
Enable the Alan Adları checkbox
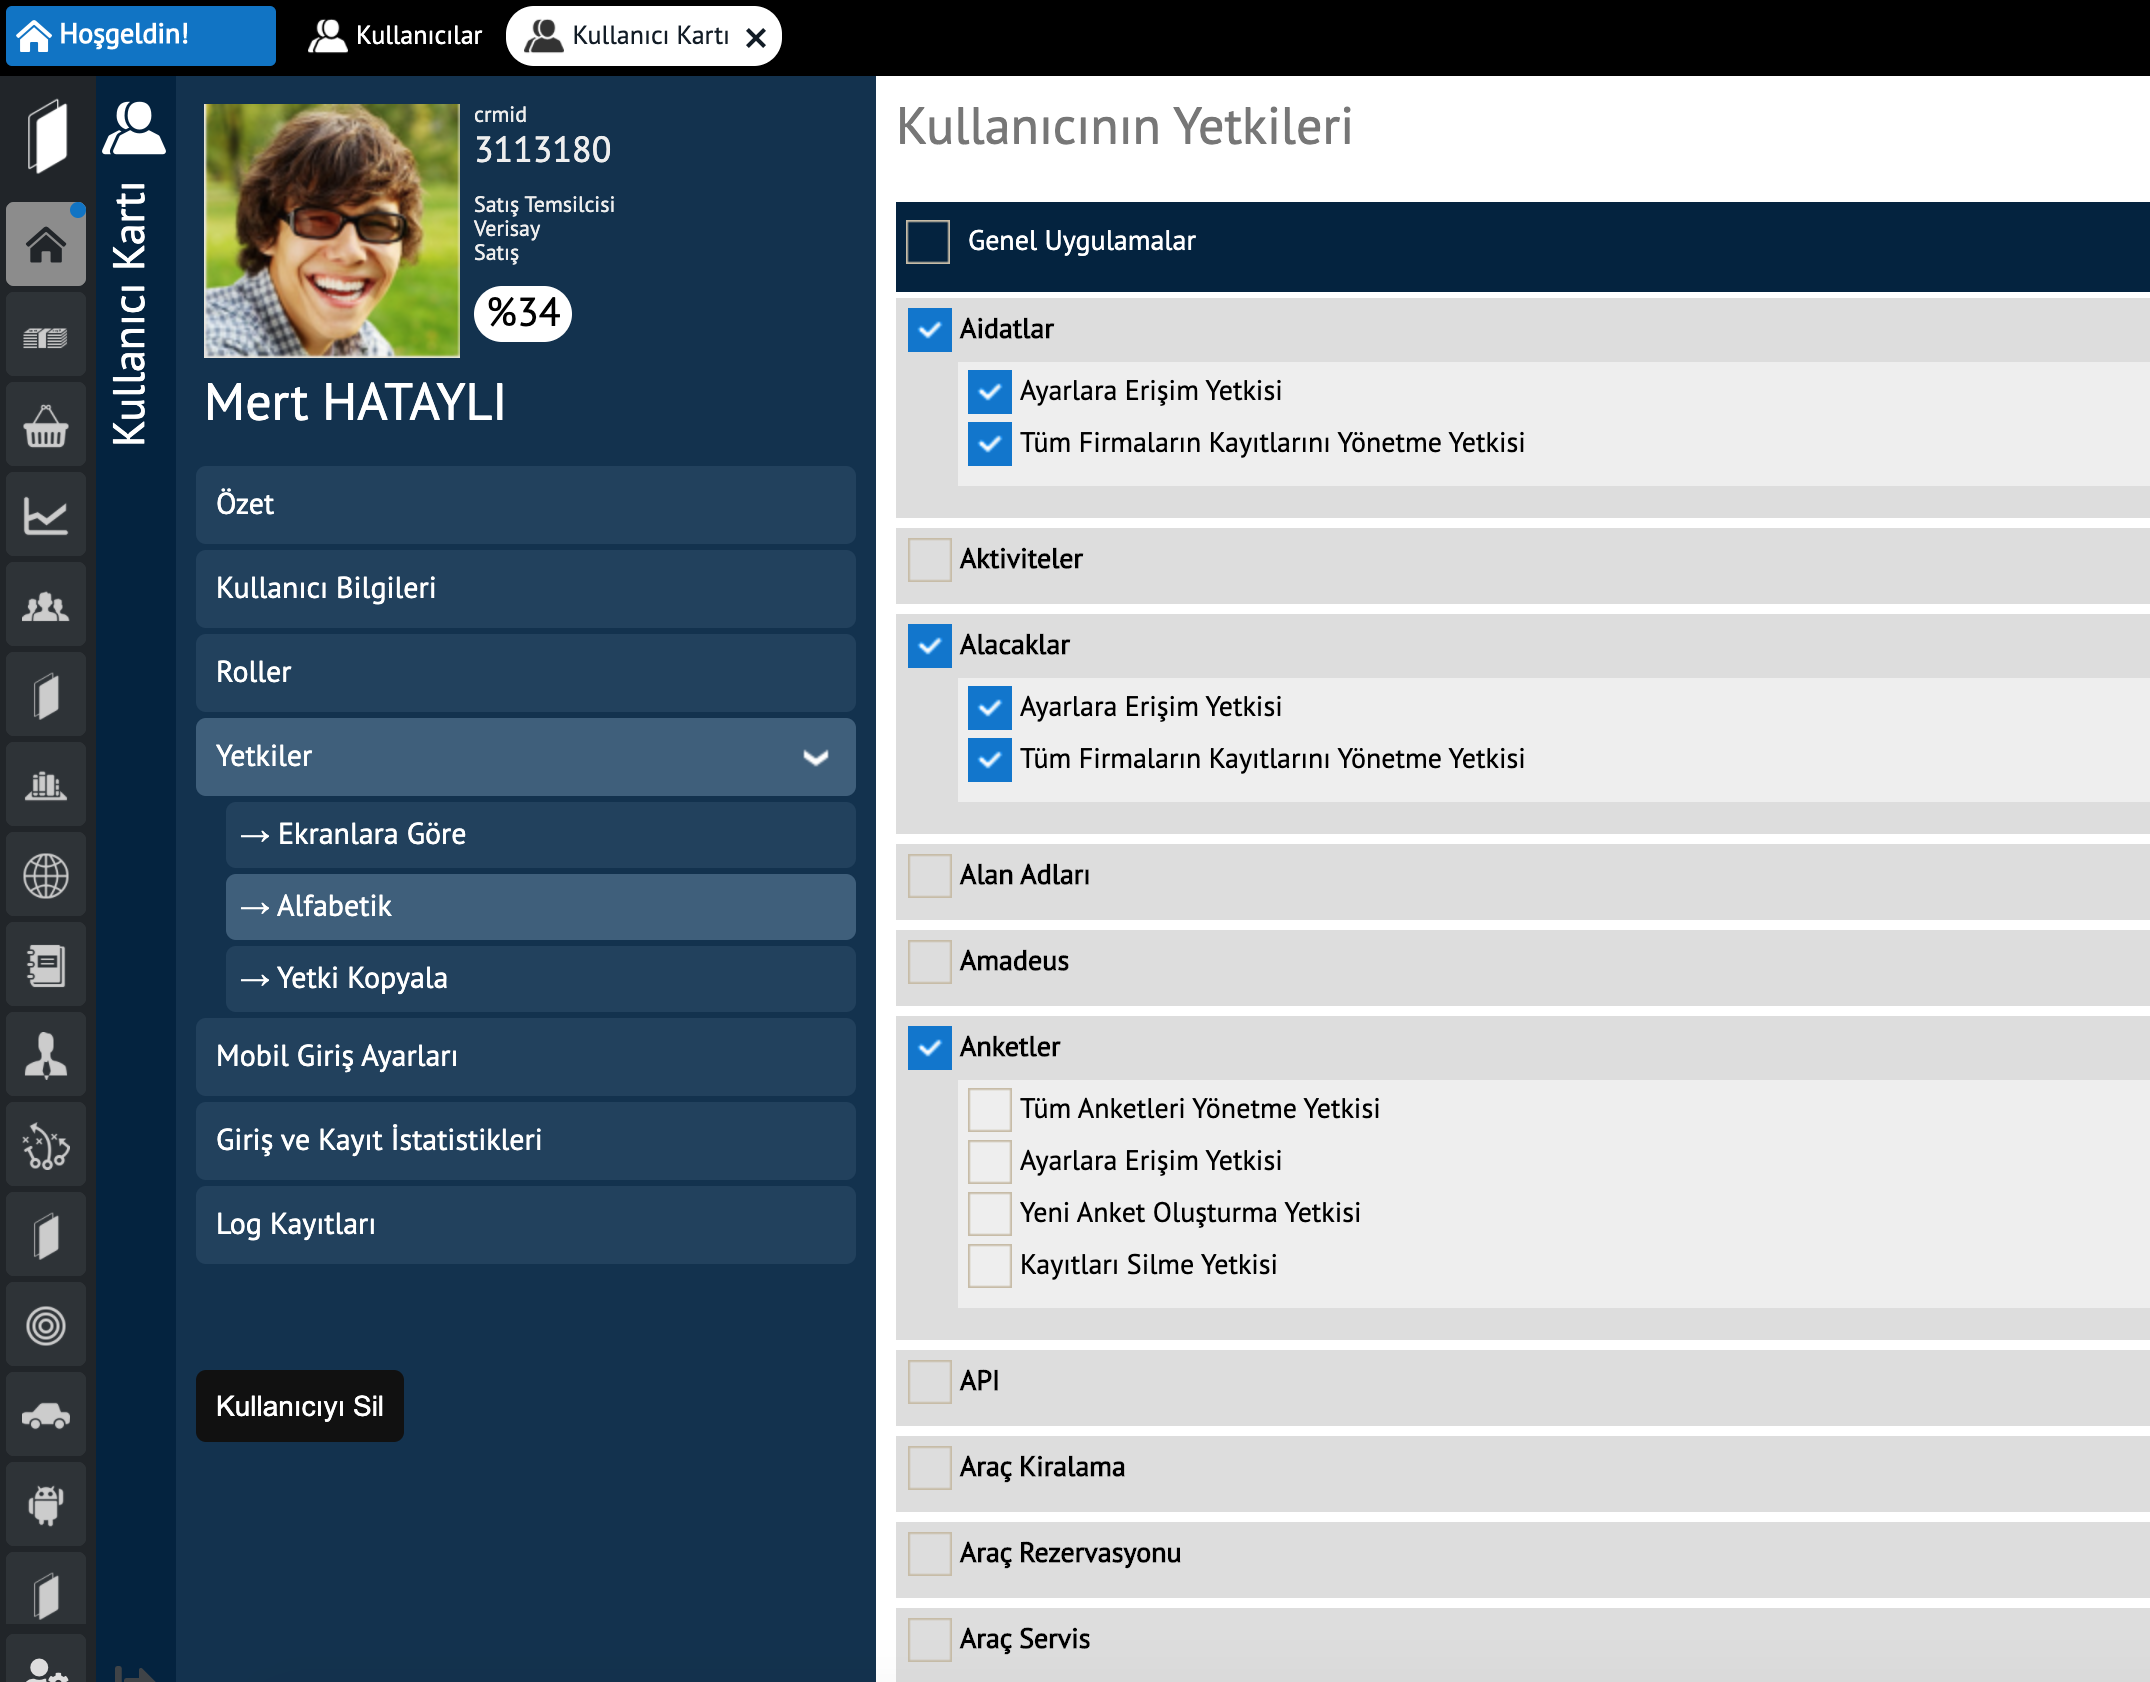930,875
